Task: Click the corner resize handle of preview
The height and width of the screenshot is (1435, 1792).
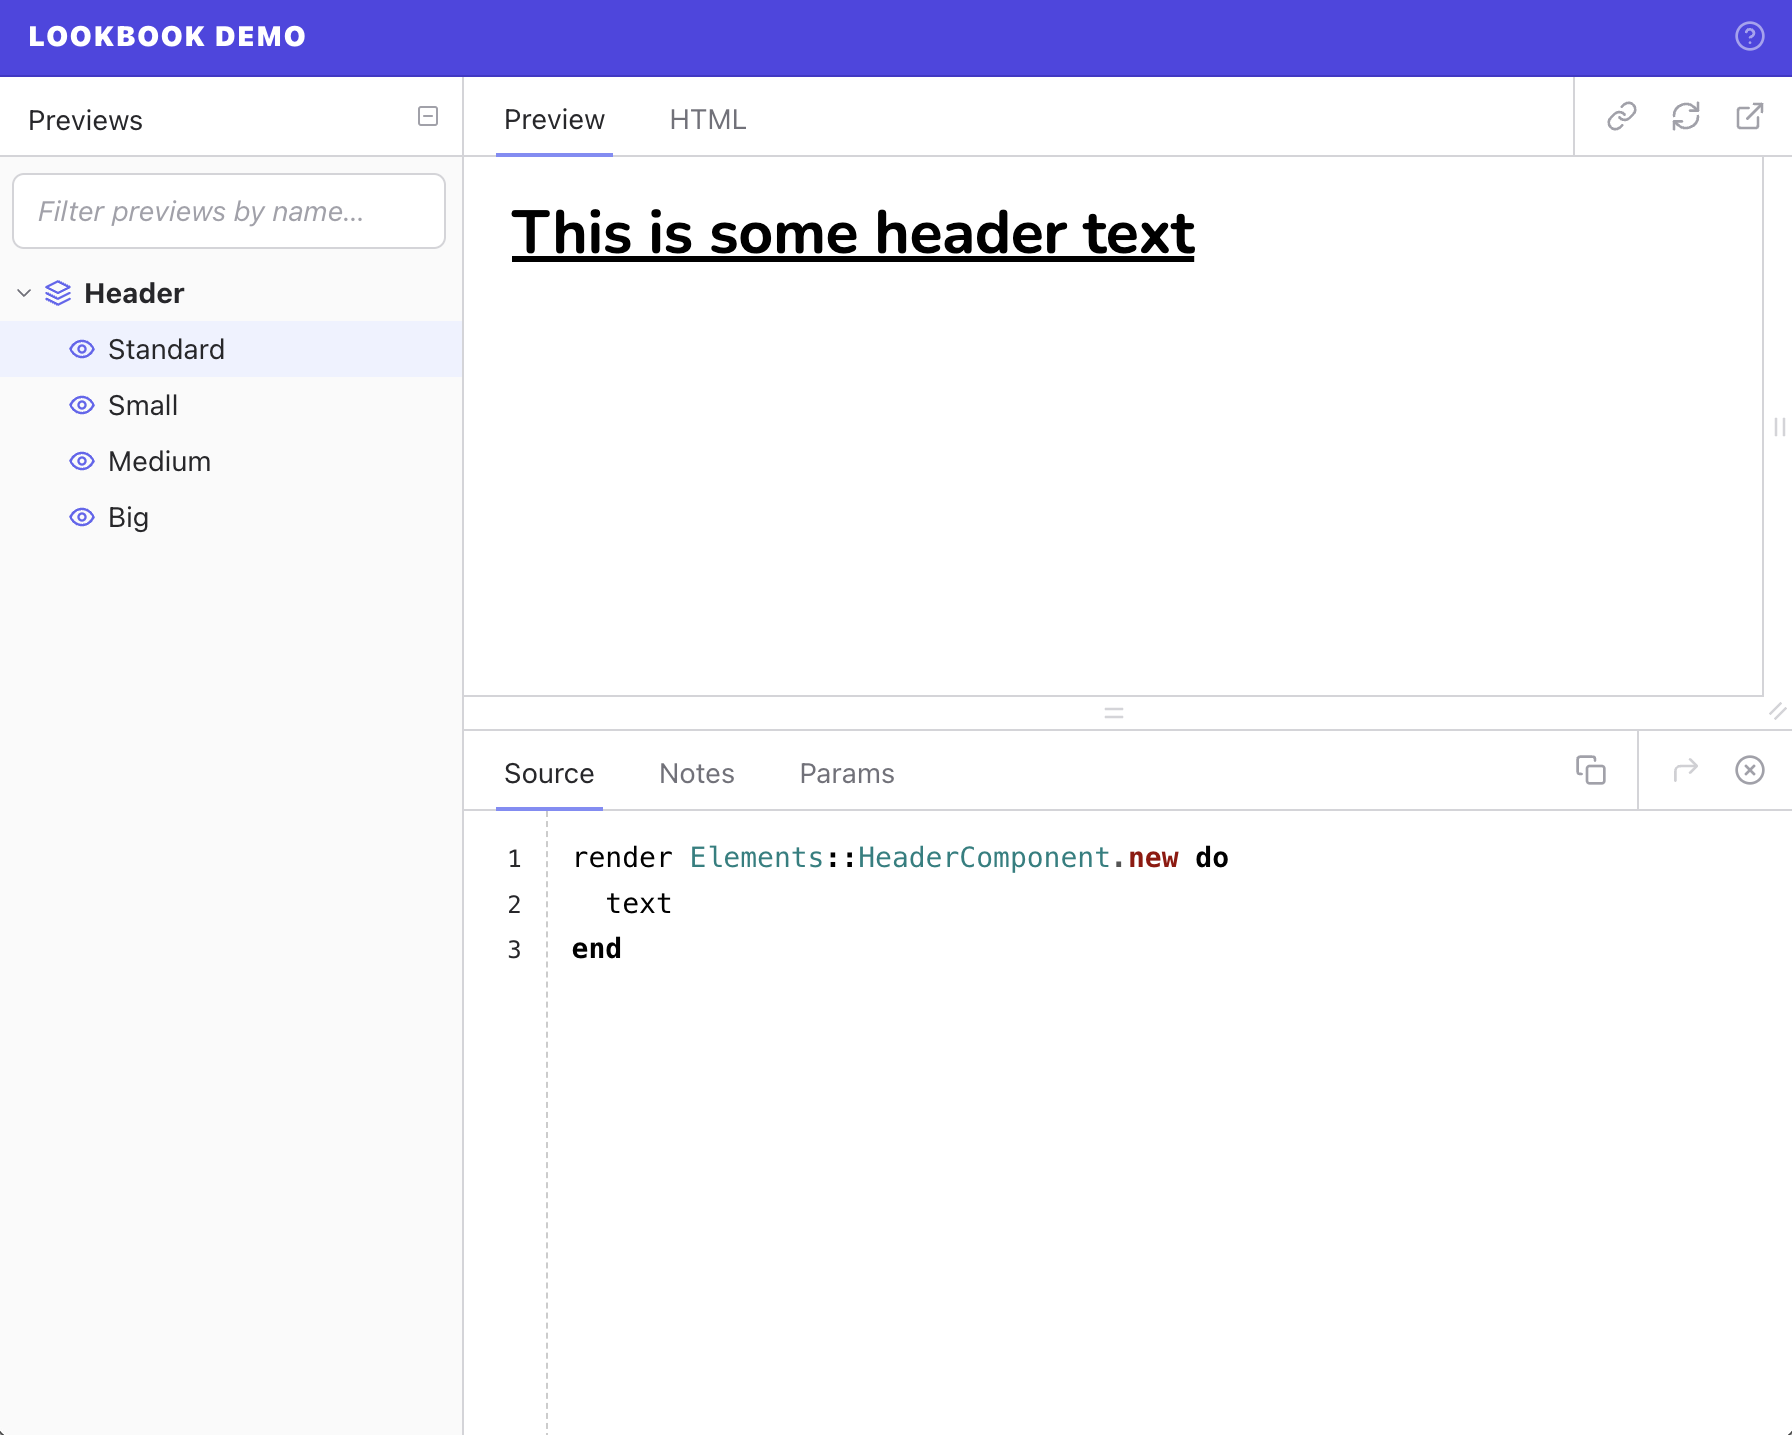Action: pos(1777,711)
